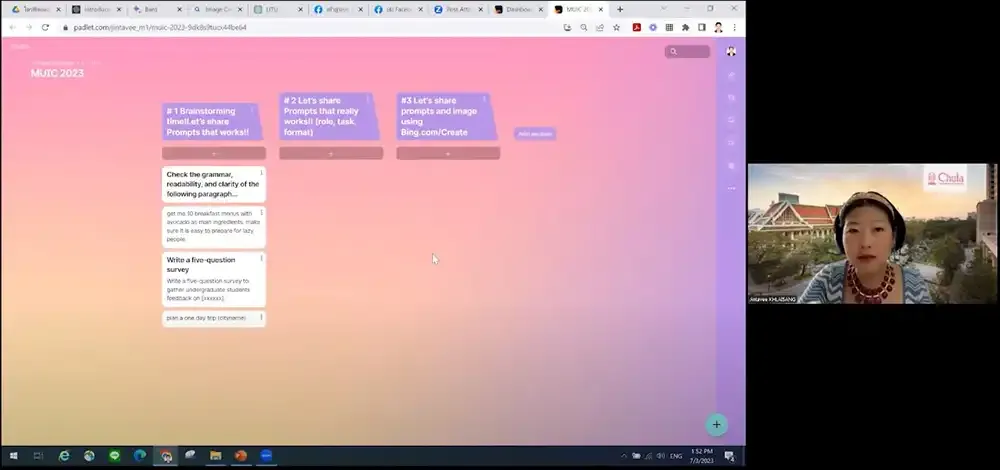This screenshot has width=1000, height=470.
Task: Reload the Padlet page
Action: click(x=45, y=27)
